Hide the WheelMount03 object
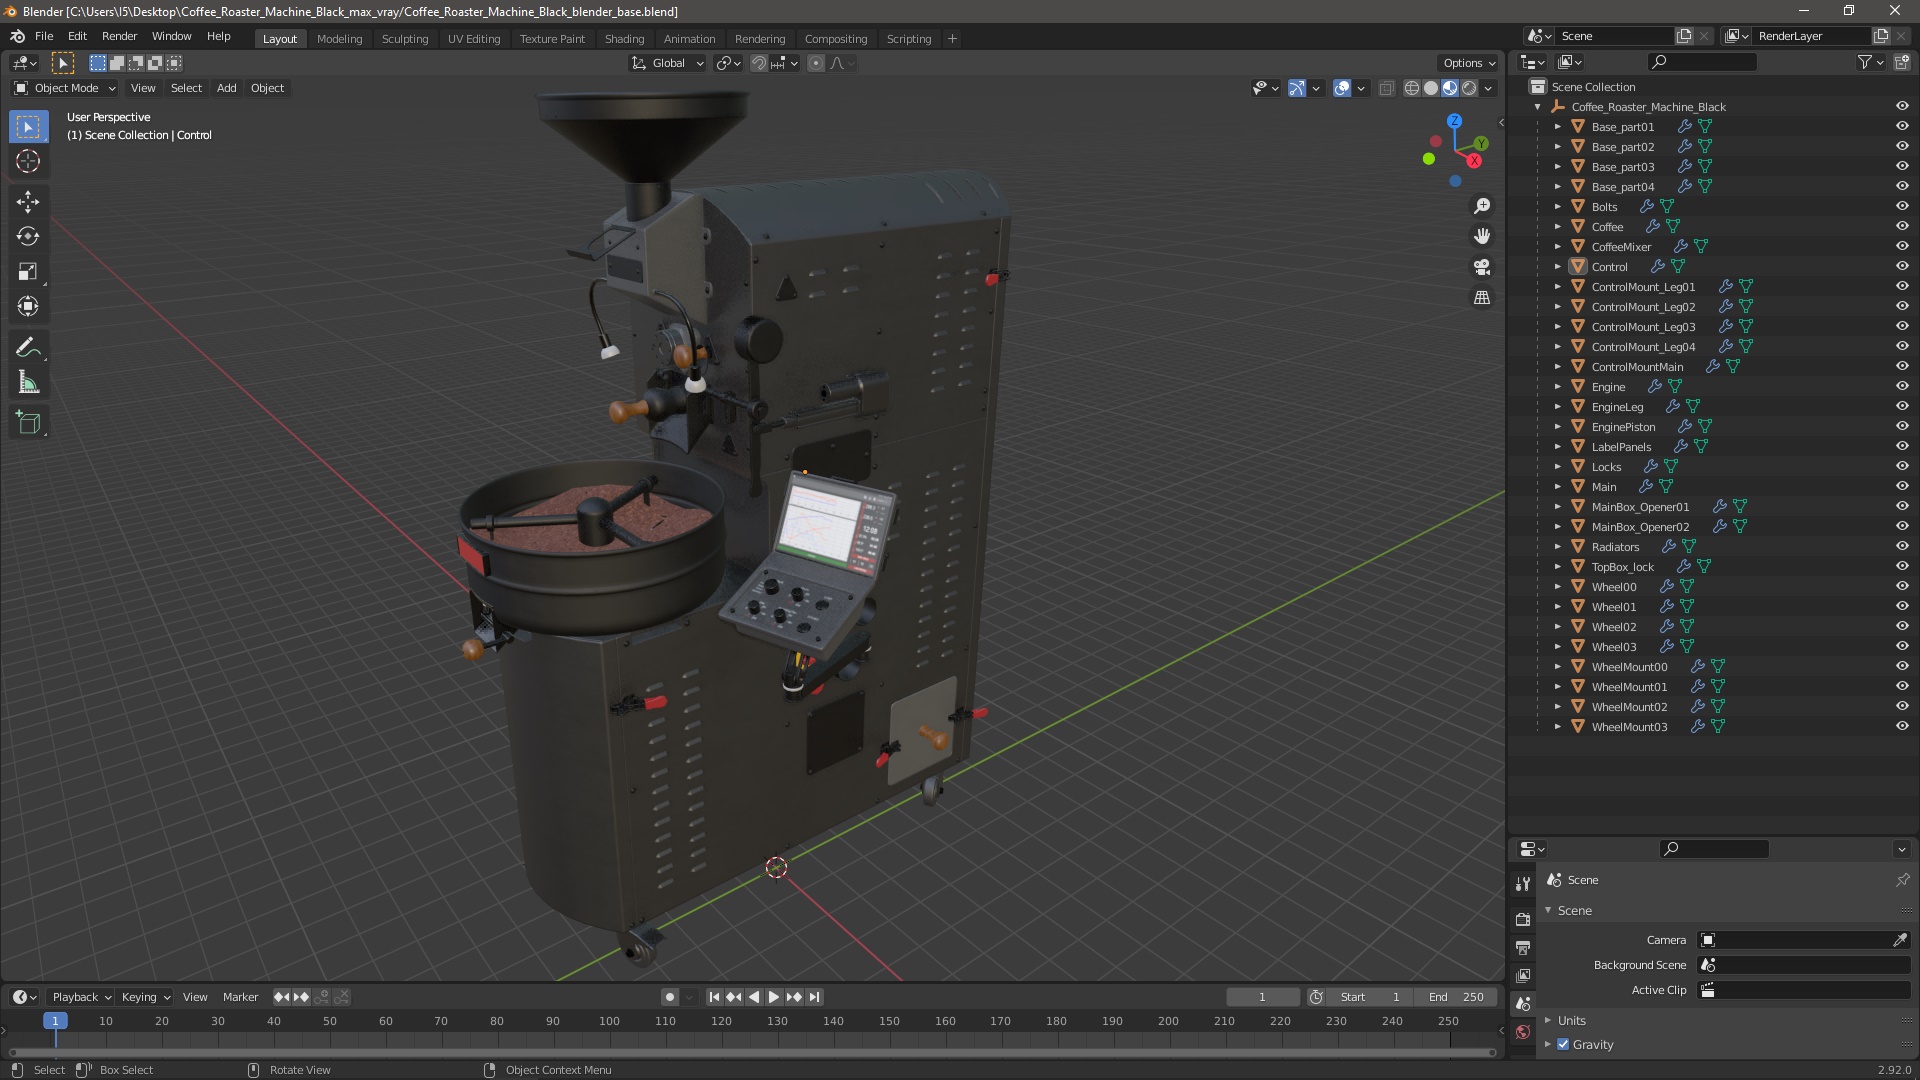Viewport: 1920px width, 1080px height. 1902,726
